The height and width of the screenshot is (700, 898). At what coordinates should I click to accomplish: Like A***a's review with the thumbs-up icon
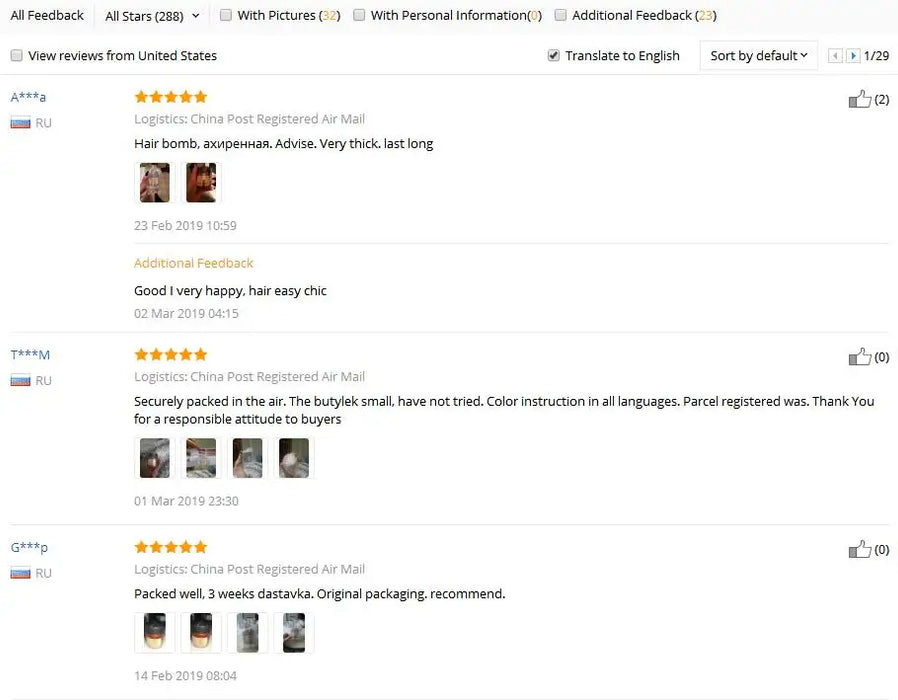click(860, 99)
